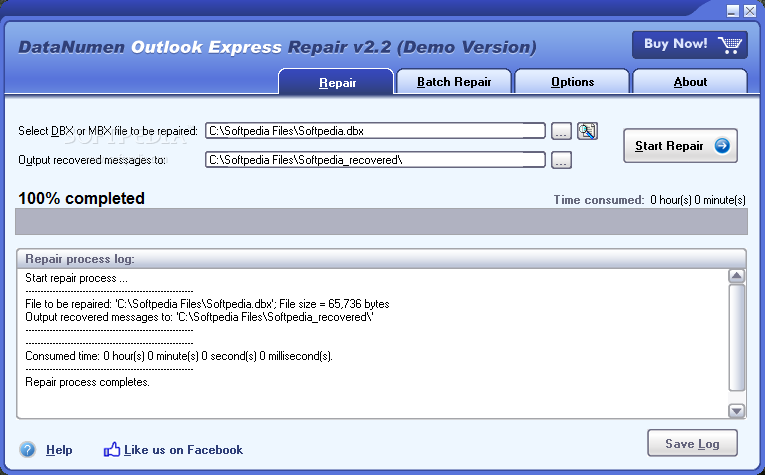Switch to the Repair tab
765x475 pixels.
tap(336, 81)
